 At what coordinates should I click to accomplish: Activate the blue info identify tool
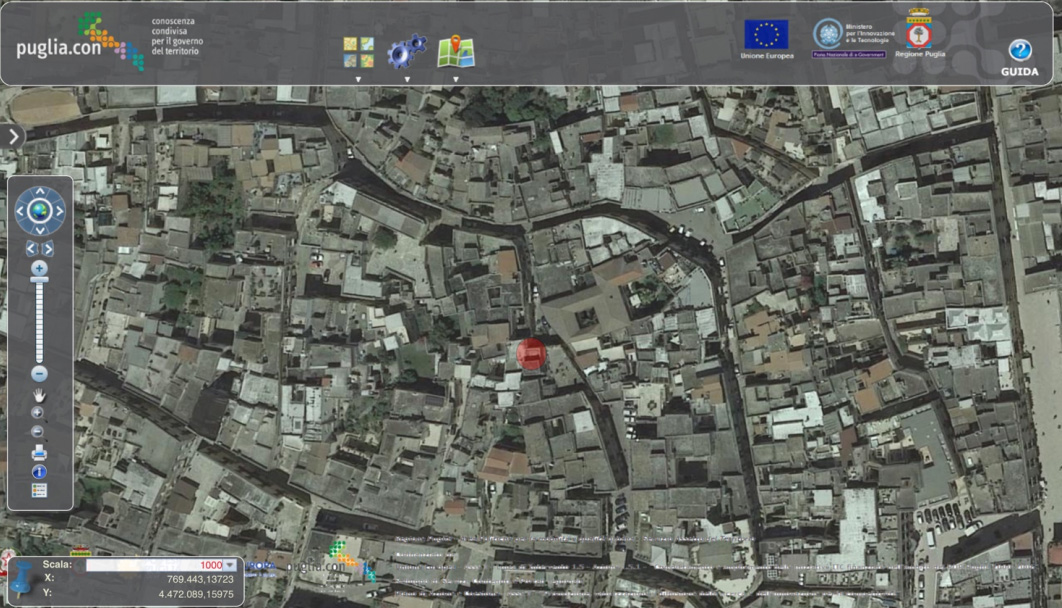coord(39,472)
